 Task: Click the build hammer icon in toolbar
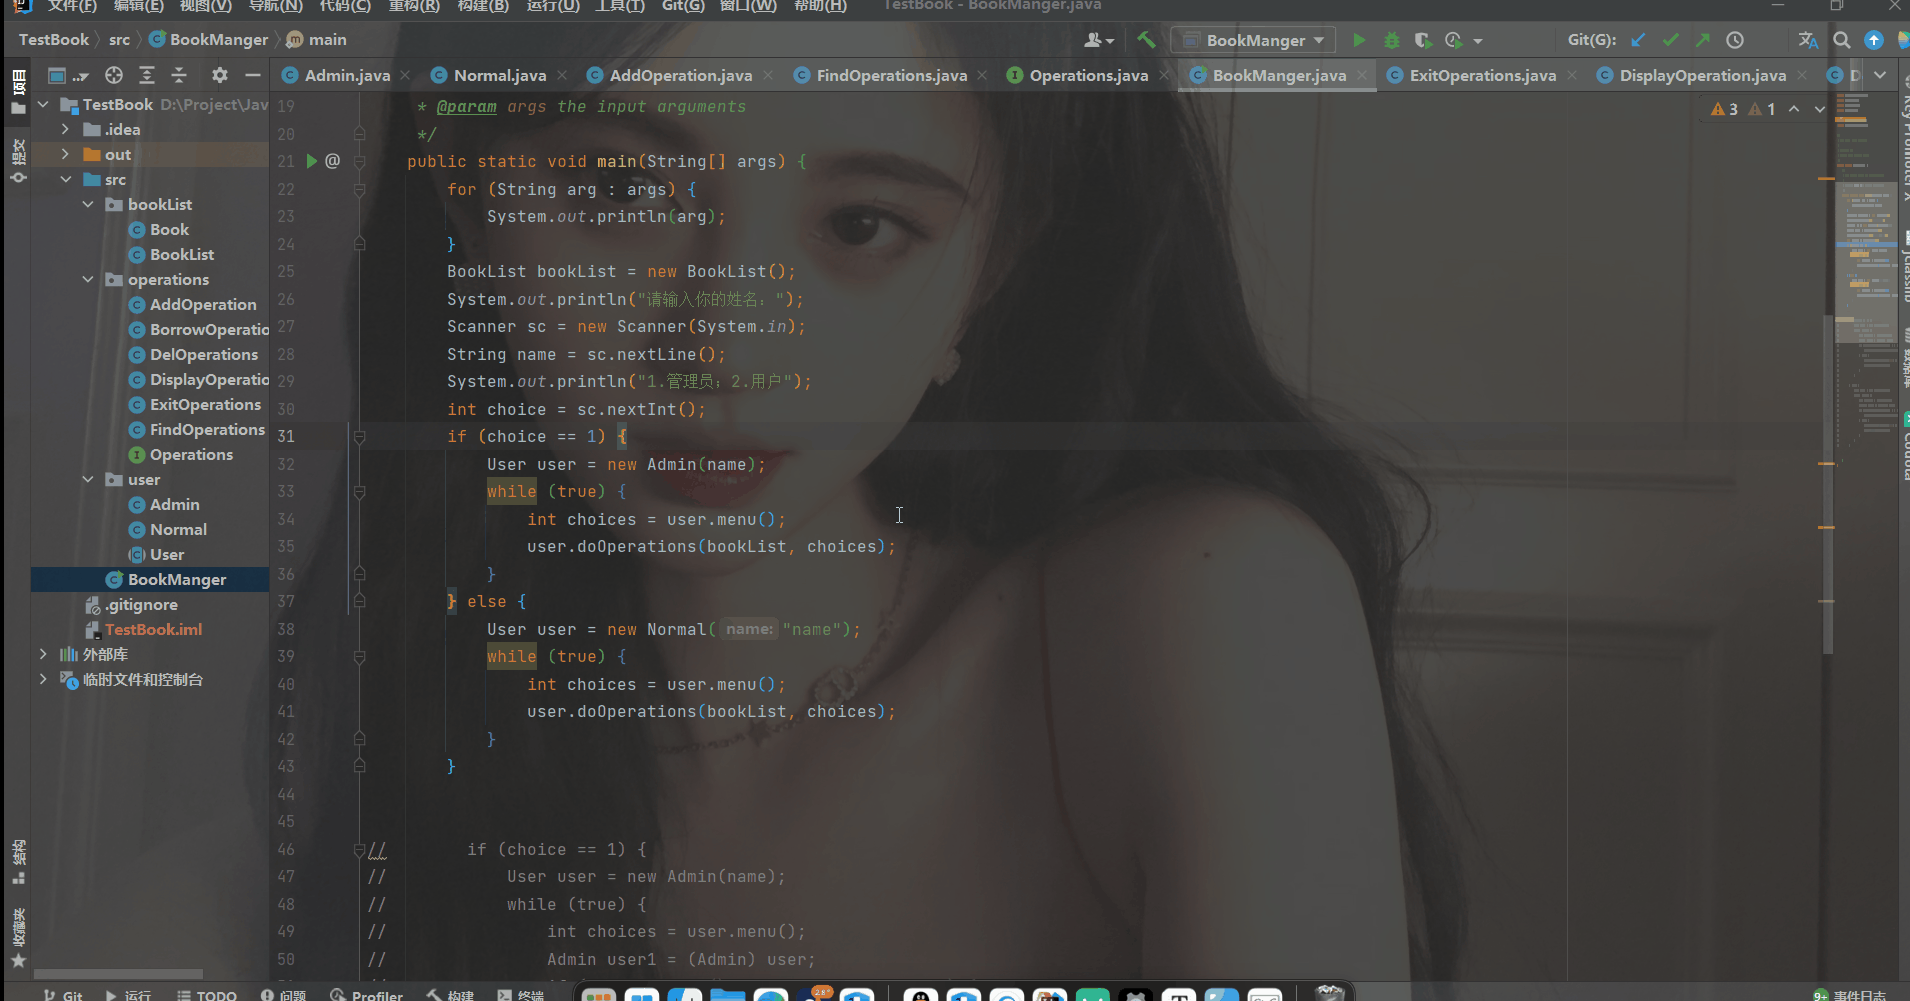[x=1146, y=40]
